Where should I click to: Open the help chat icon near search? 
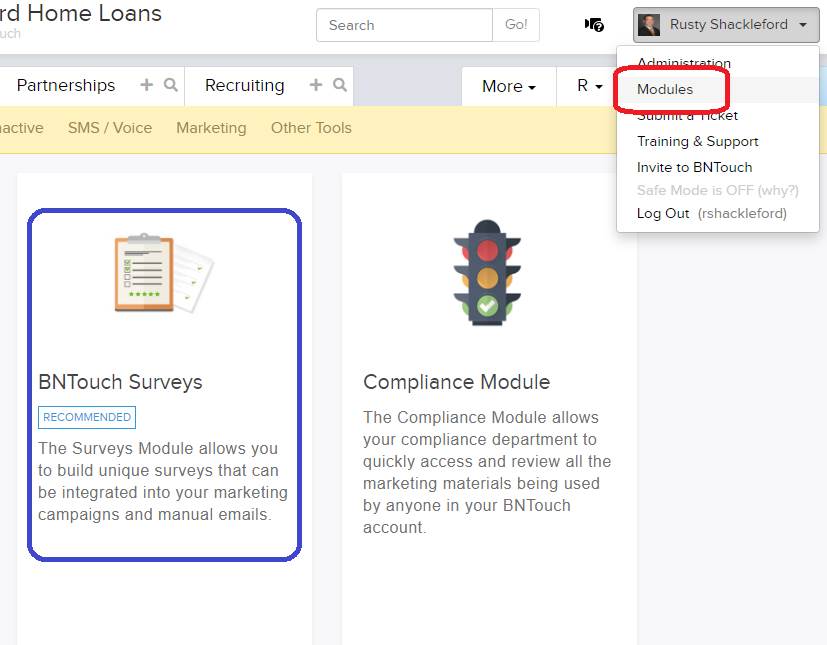click(x=594, y=25)
